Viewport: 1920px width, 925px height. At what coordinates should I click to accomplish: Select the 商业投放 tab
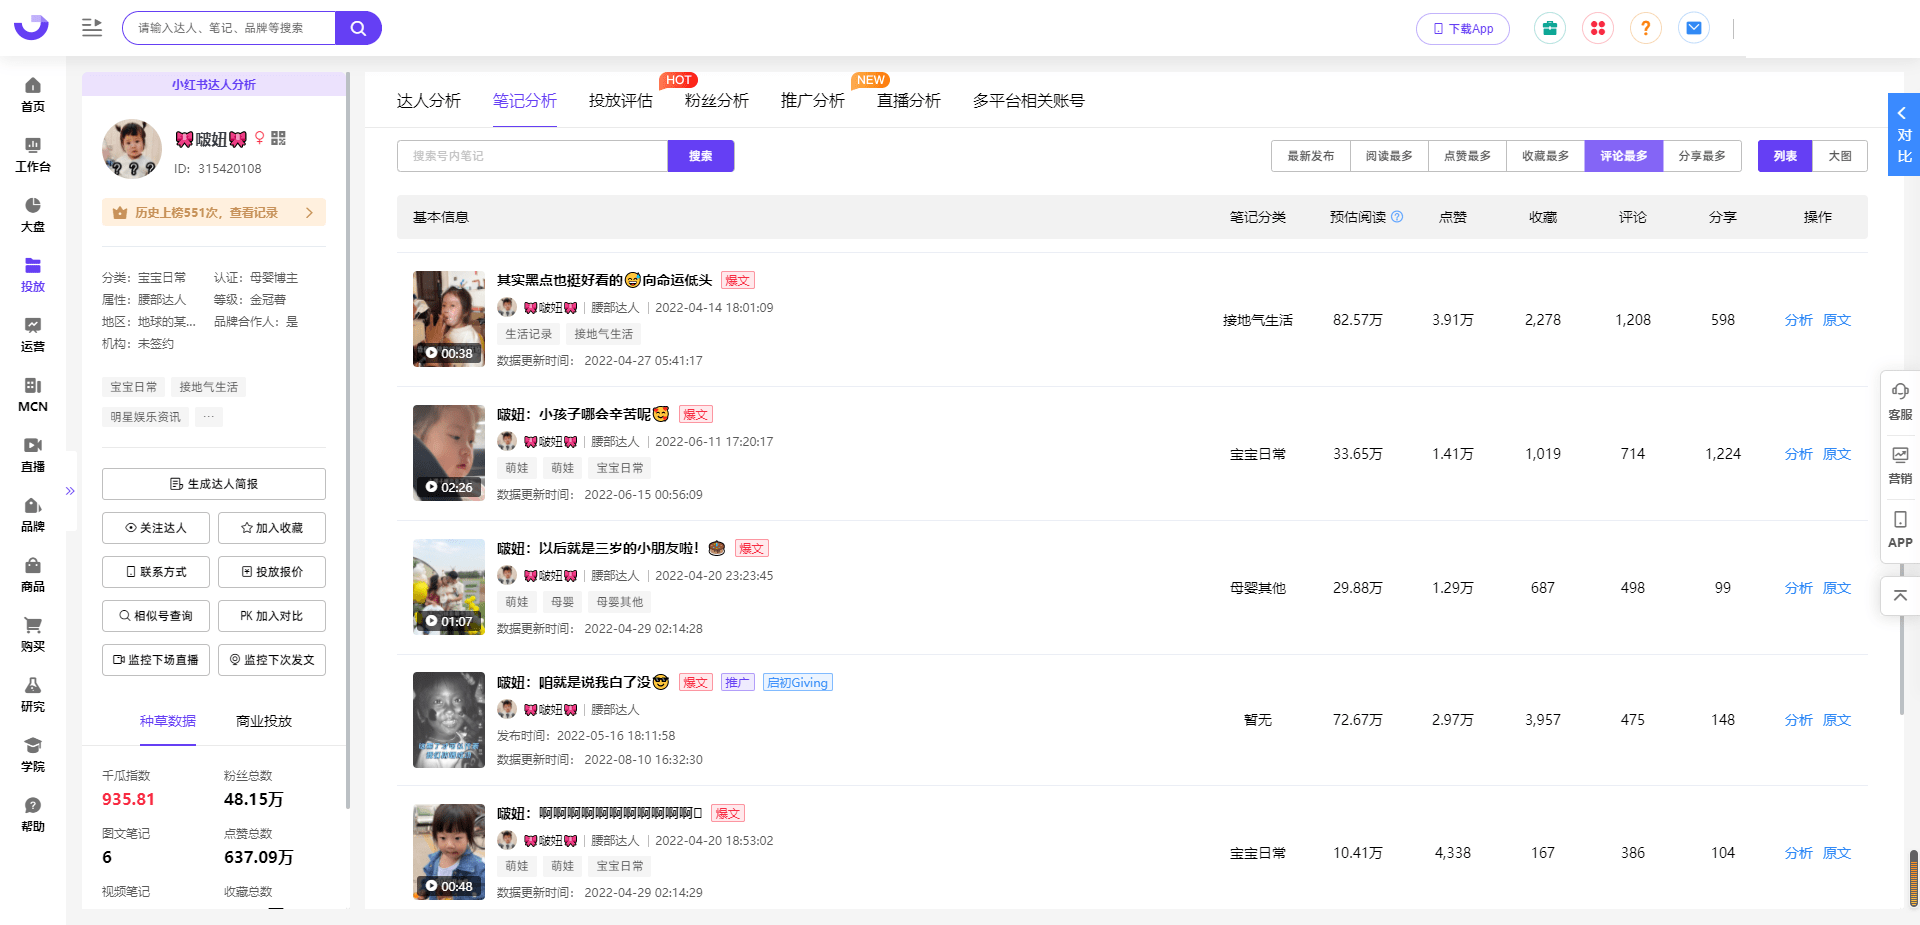(x=264, y=721)
